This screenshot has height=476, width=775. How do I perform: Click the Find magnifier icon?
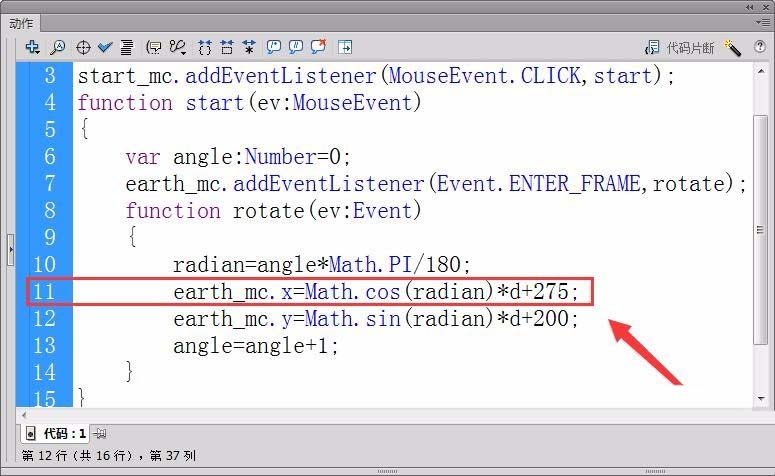point(58,47)
